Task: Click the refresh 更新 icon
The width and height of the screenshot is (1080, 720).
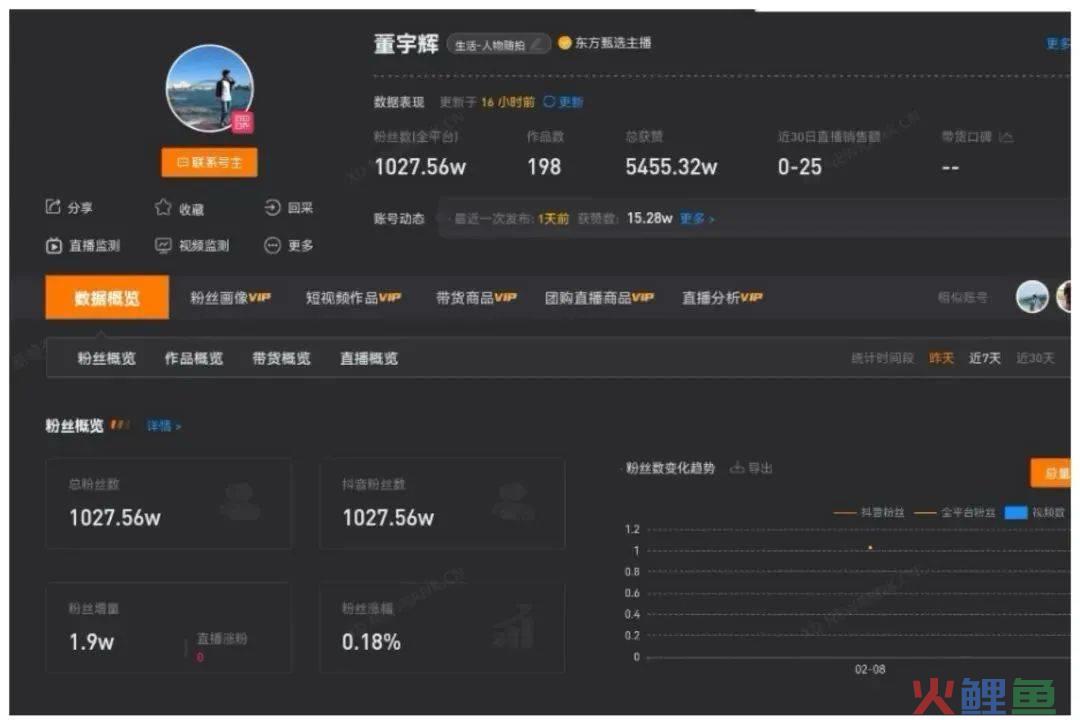Action: click(x=549, y=102)
